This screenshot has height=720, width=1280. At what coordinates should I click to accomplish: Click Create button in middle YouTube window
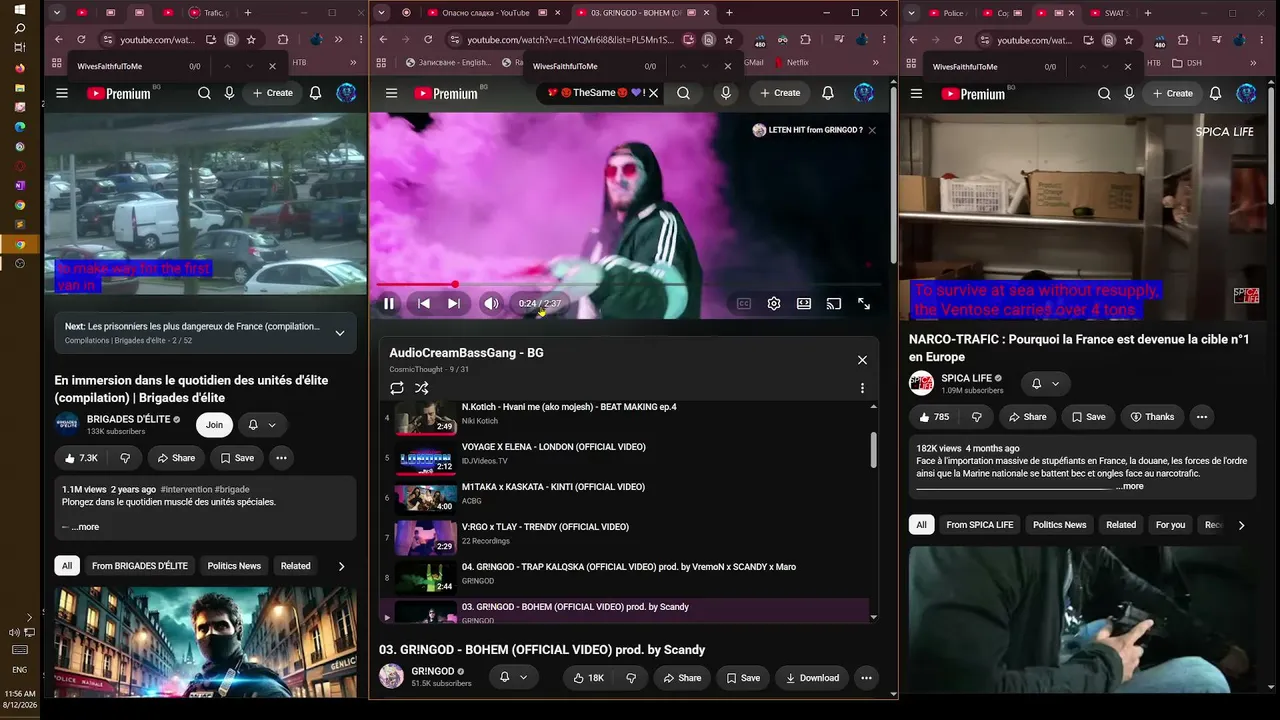pyautogui.click(x=780, y=93)
